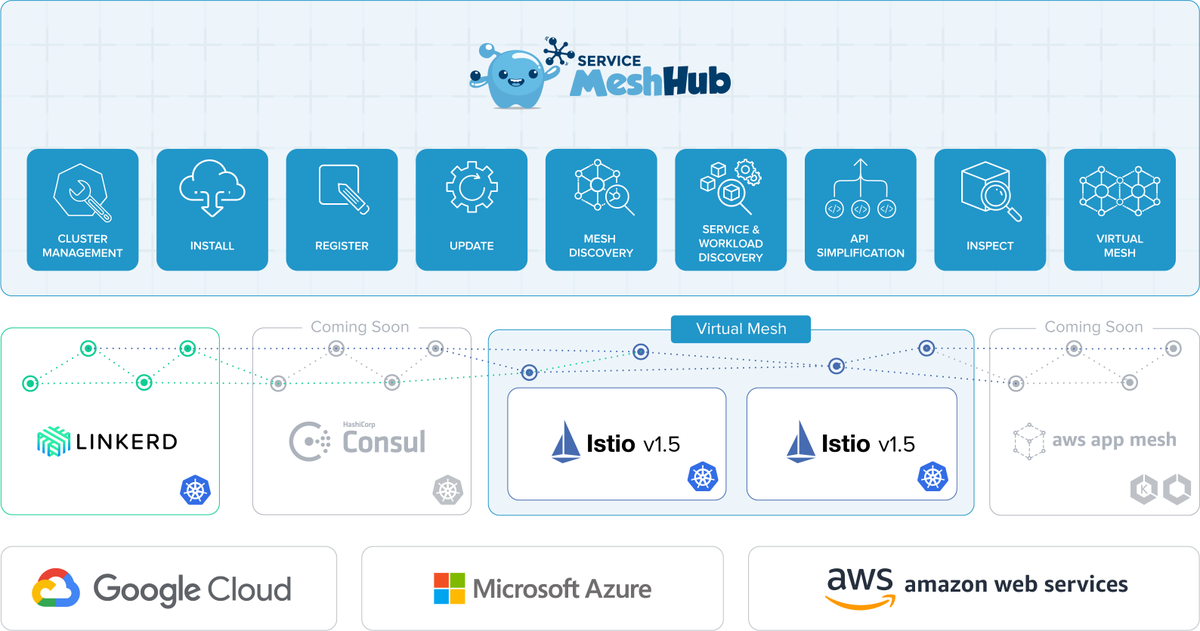Screen dimensions: 1200x631
Task: Click the "aws app mesh" text
Action: point(1113,440)
